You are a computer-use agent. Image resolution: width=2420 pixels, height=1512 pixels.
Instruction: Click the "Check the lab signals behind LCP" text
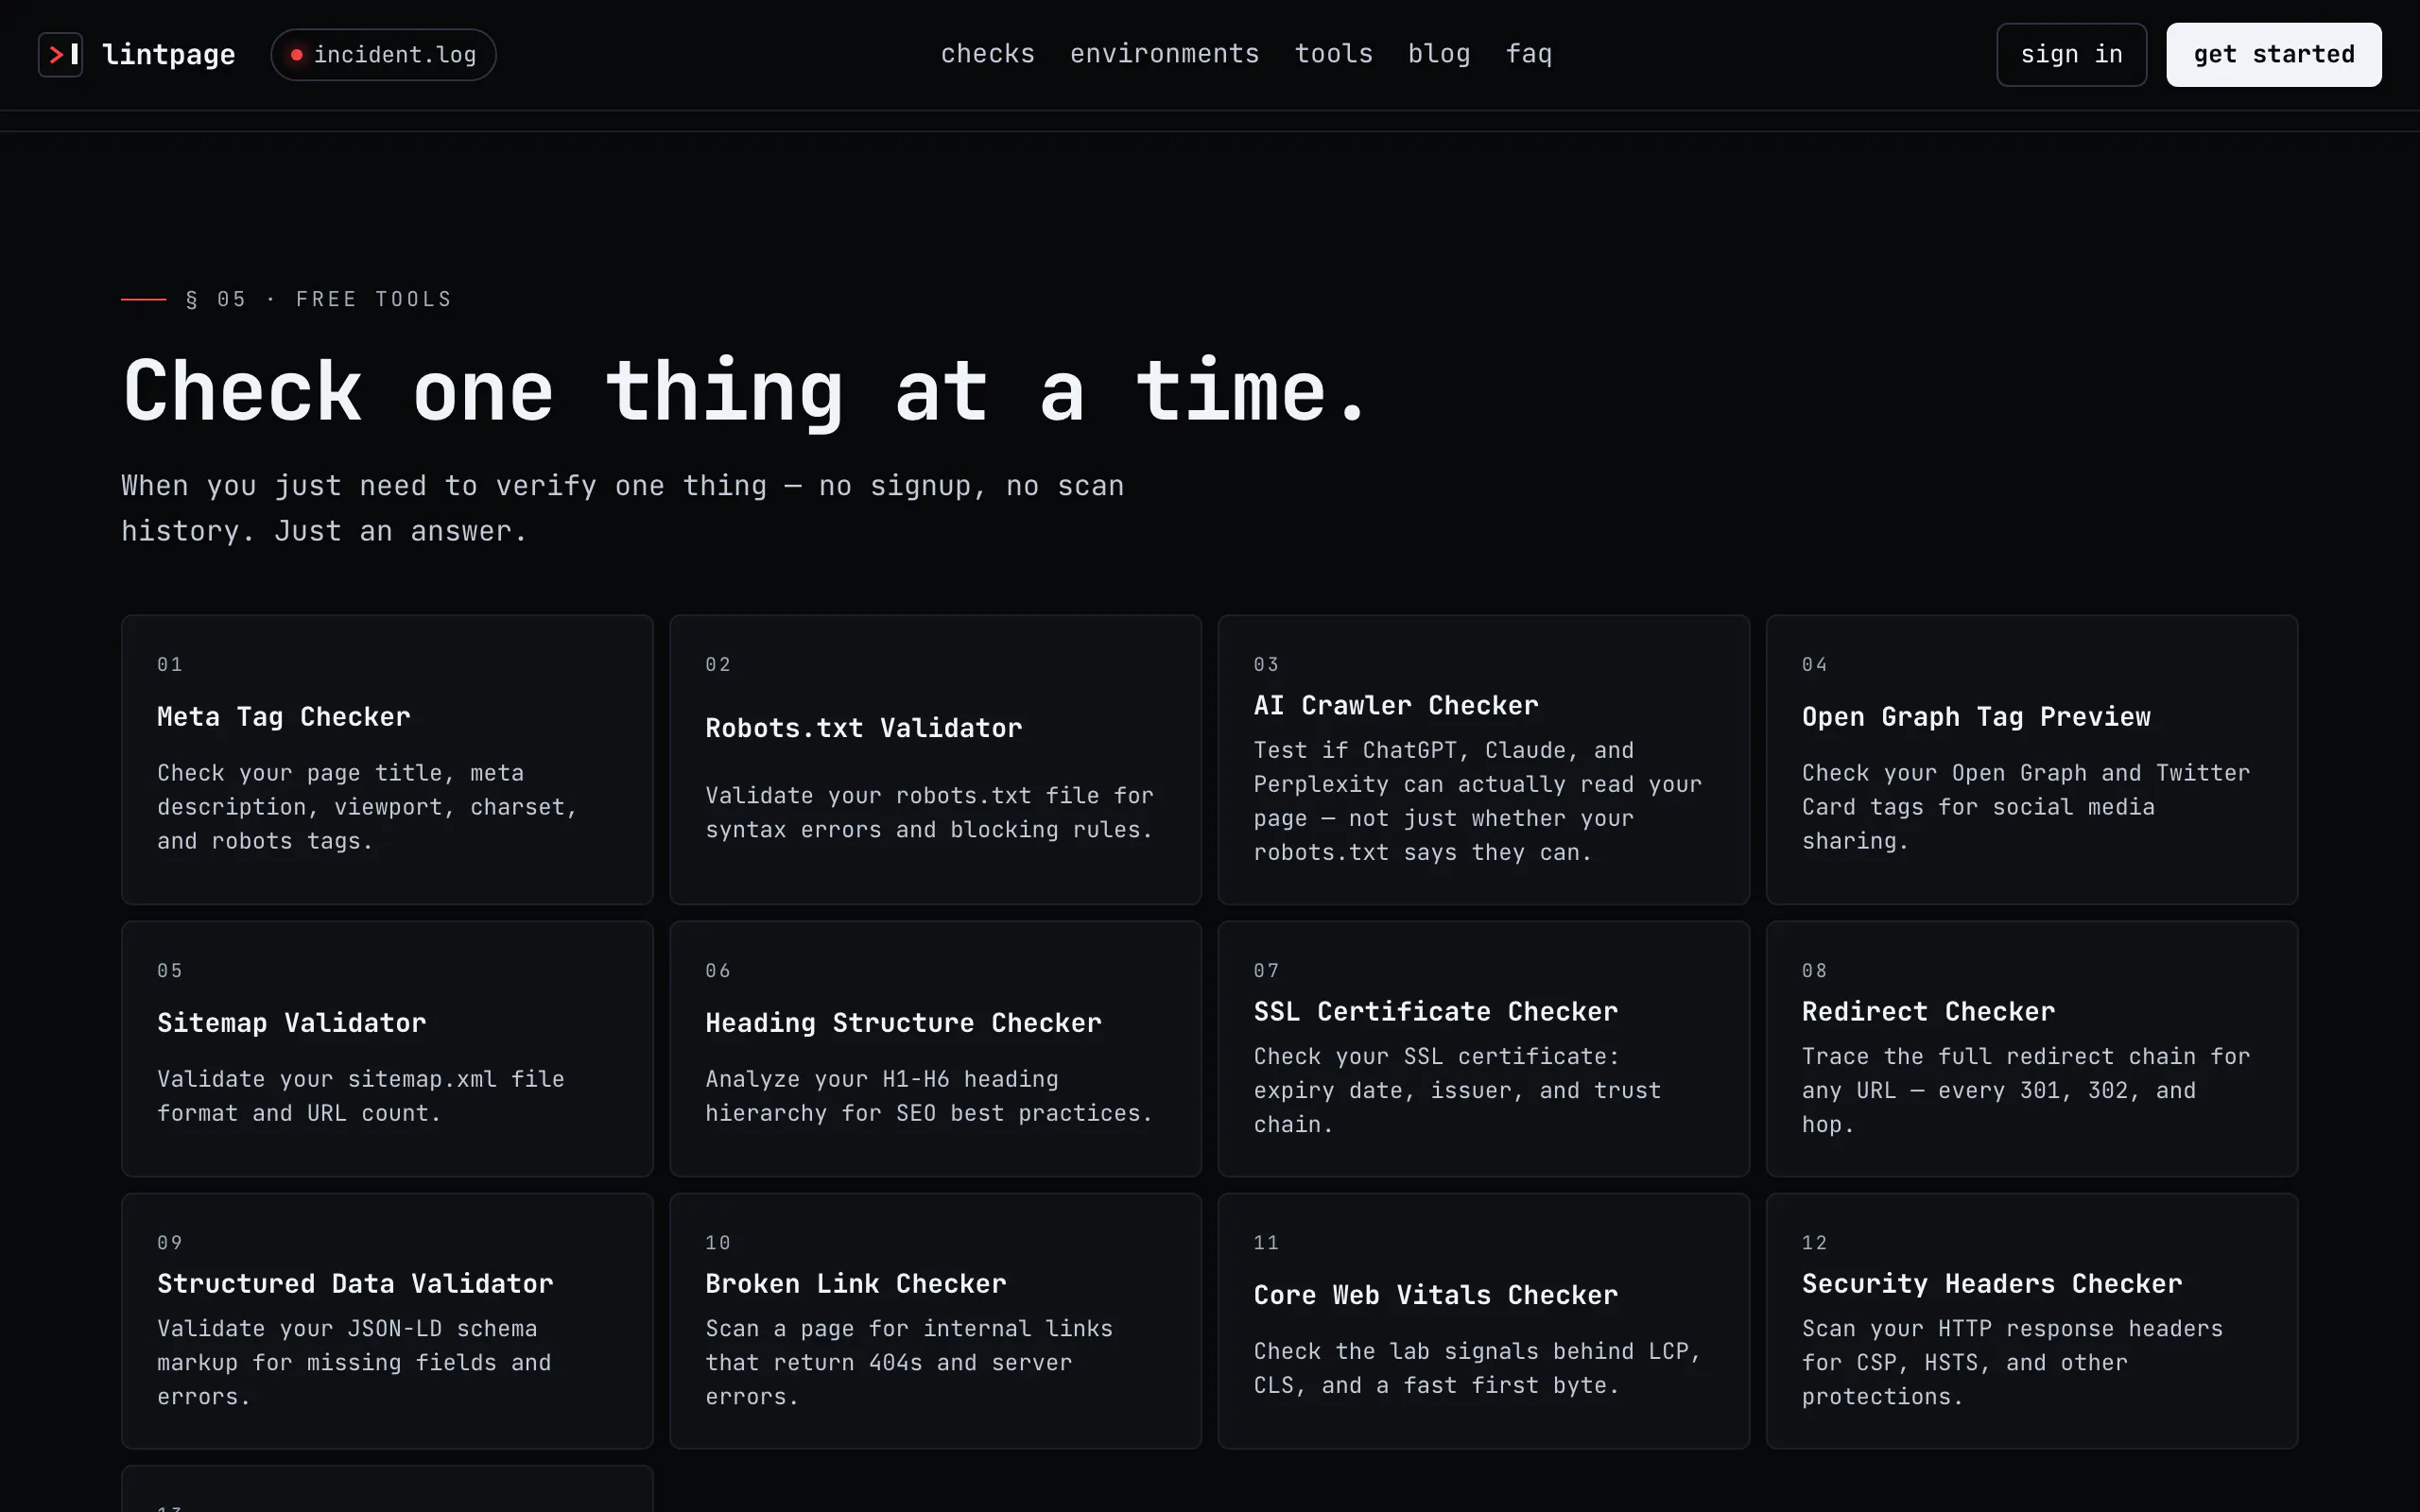point(1477,1368)
